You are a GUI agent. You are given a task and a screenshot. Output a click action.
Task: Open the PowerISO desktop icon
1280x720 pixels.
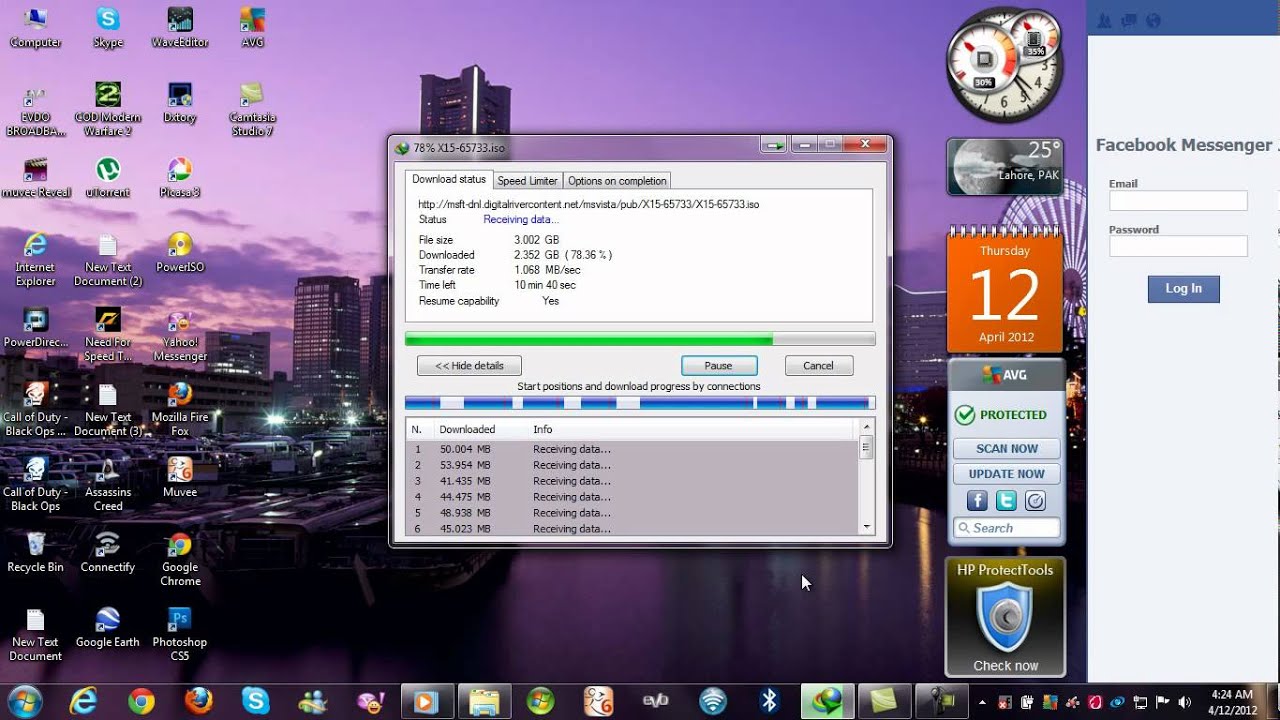pyautogui.click(x=180, y=252)
